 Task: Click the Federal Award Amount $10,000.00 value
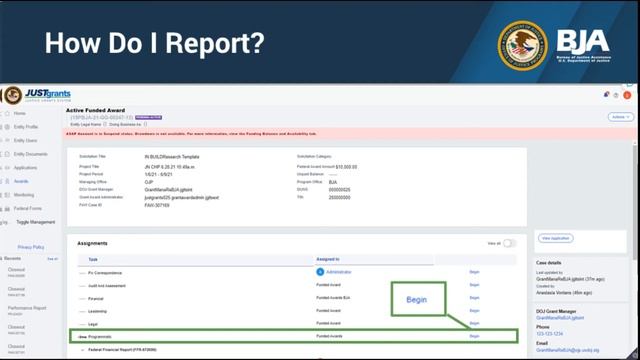[346, 167]
